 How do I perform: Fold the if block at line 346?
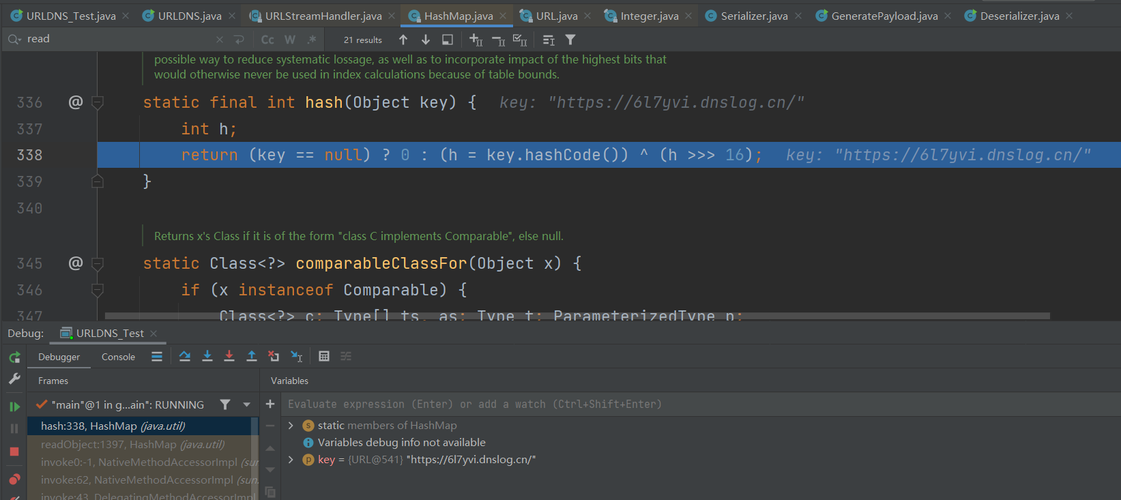coord(97,290)
